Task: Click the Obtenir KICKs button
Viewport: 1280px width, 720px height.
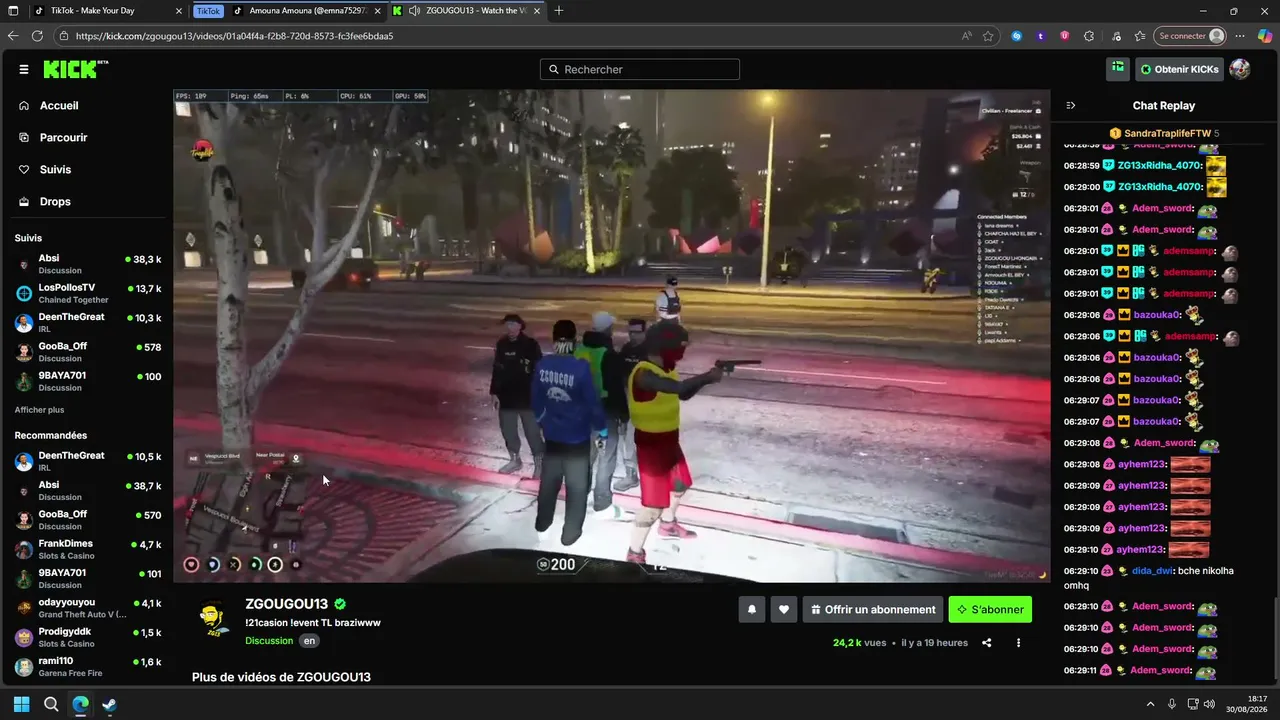Action: point(1179,69)
